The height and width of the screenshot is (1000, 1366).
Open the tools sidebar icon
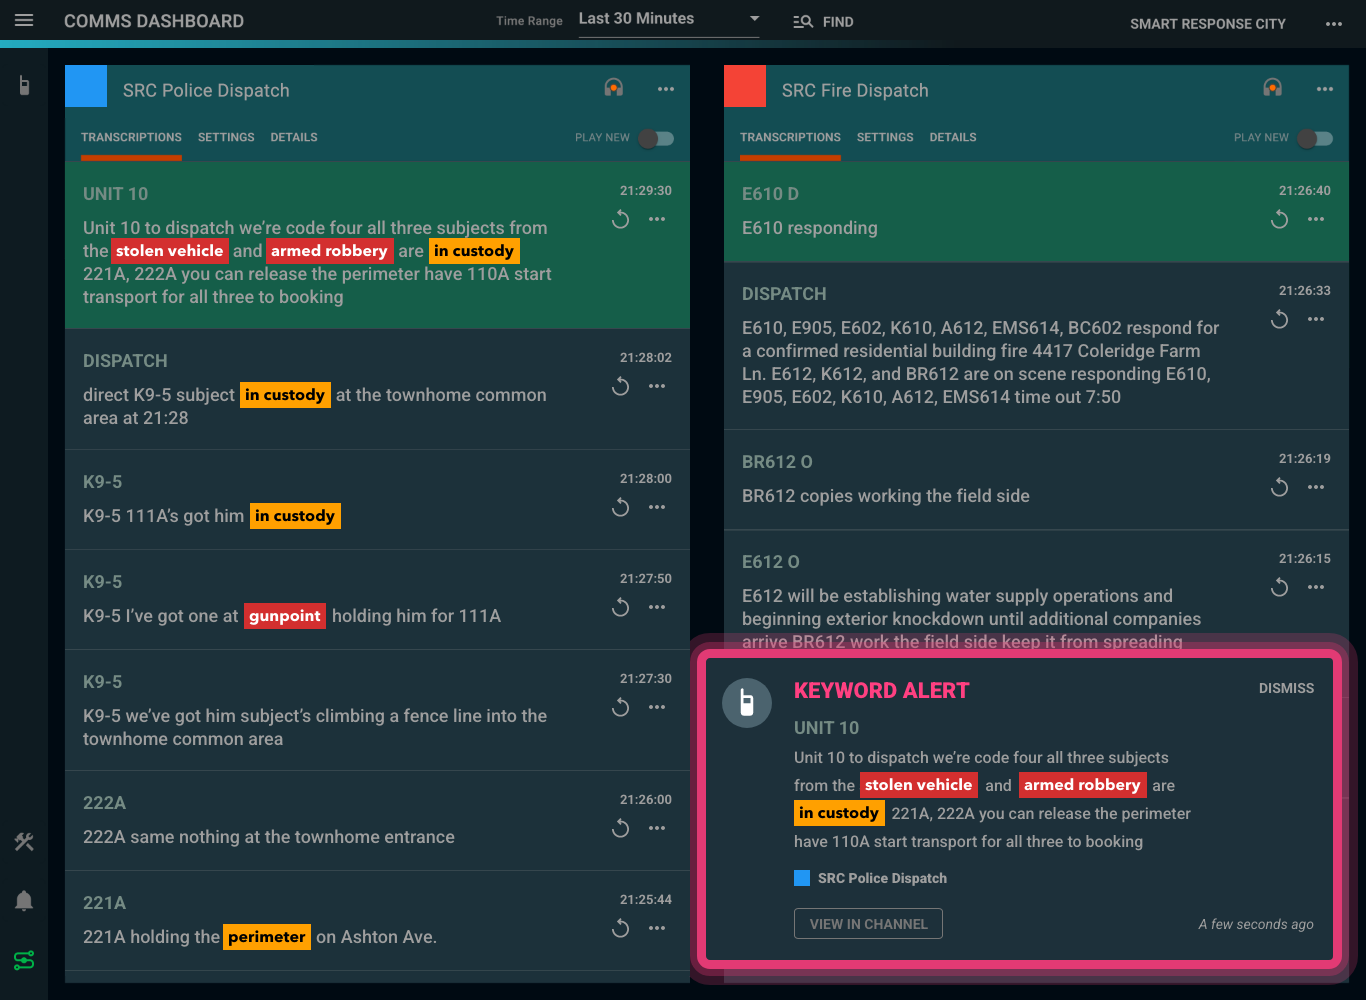pyautogui.click(x=24, y=842)
